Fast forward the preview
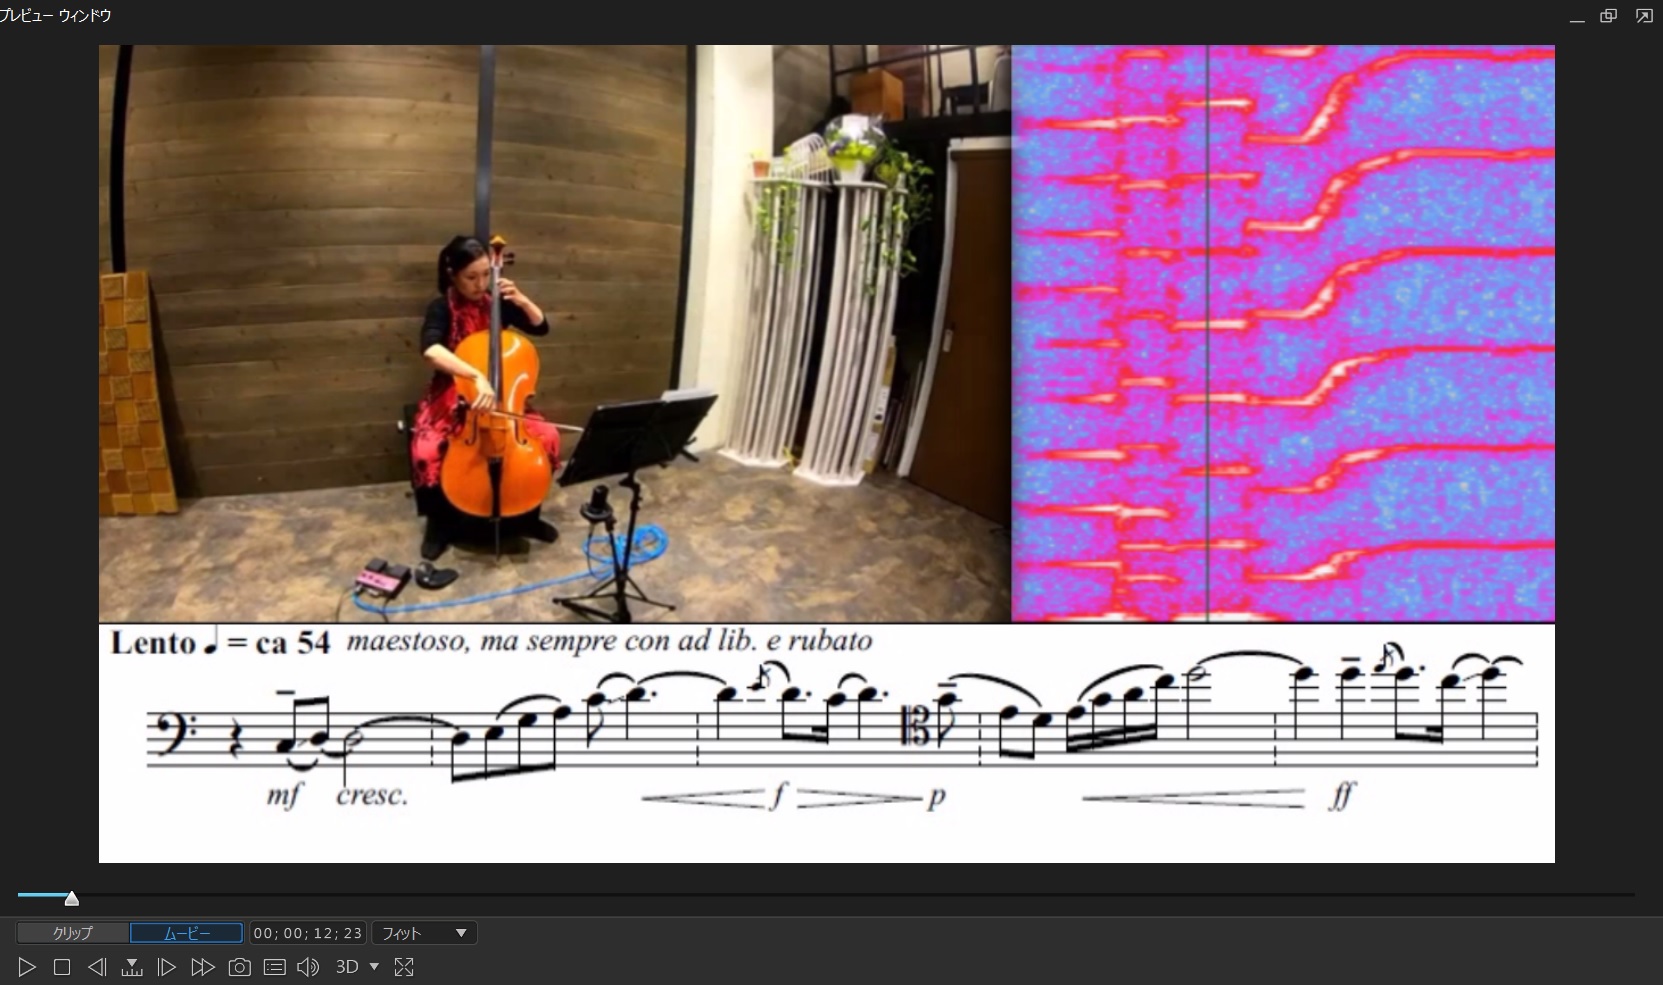The width and height of the screenshot is (1663, 985). 202,967
